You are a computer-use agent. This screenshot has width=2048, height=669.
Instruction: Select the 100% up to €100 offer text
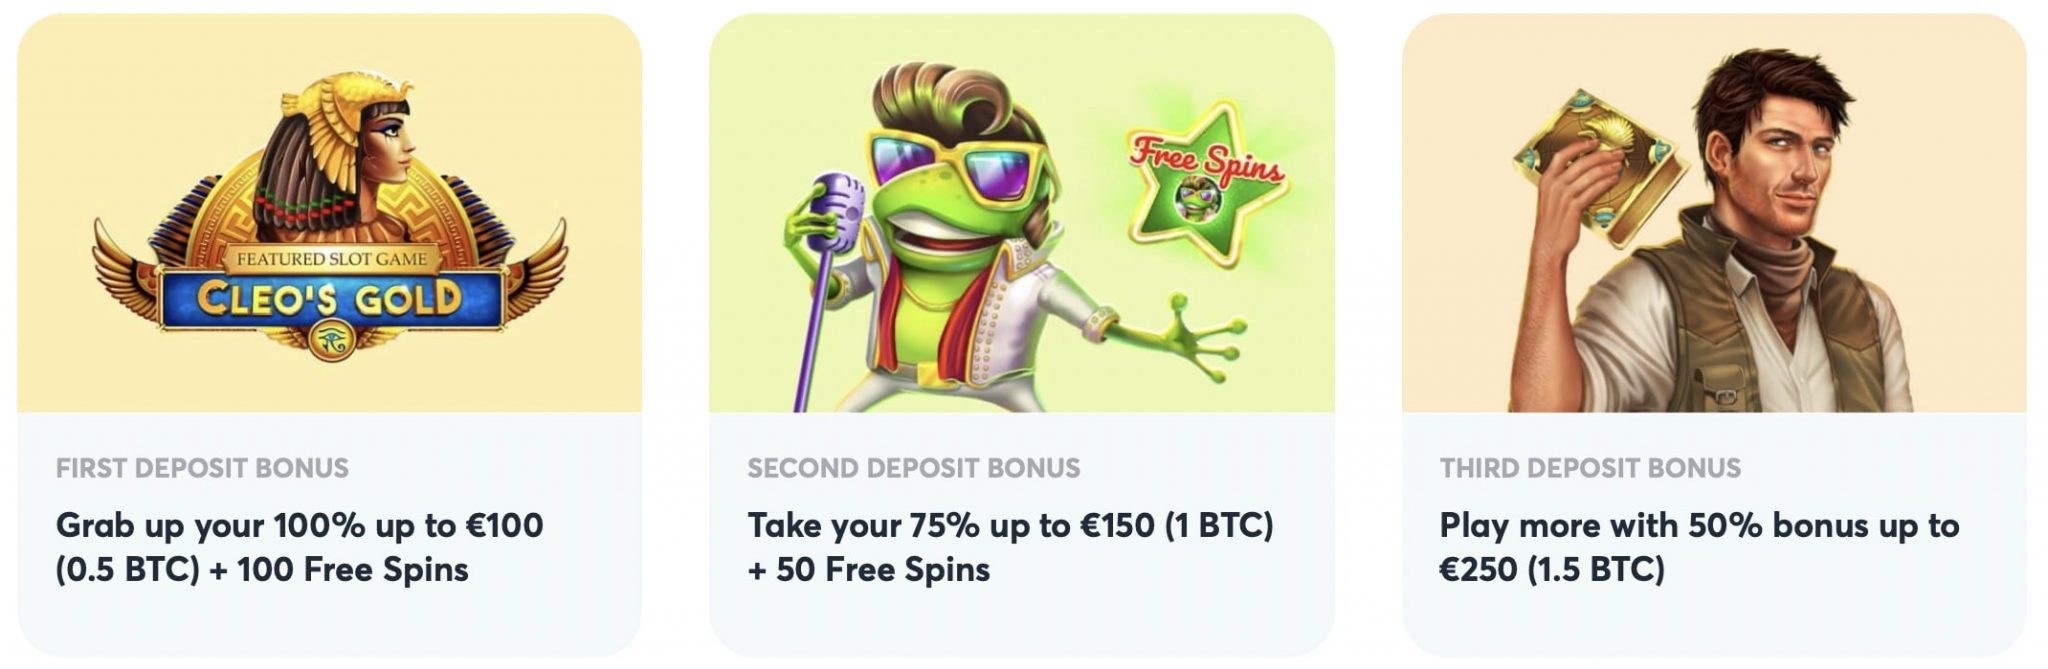pyautogui.click(x=300, y=547)
